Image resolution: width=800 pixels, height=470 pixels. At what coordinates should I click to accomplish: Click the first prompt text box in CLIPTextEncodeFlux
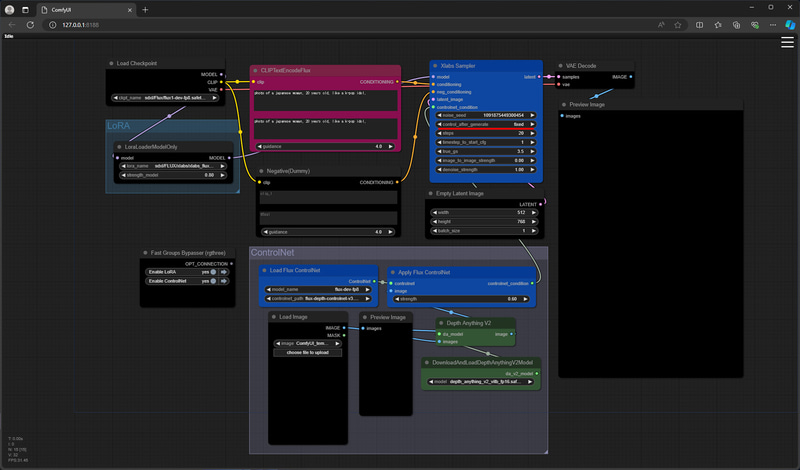pyautogui.click(x=326, y=101)
